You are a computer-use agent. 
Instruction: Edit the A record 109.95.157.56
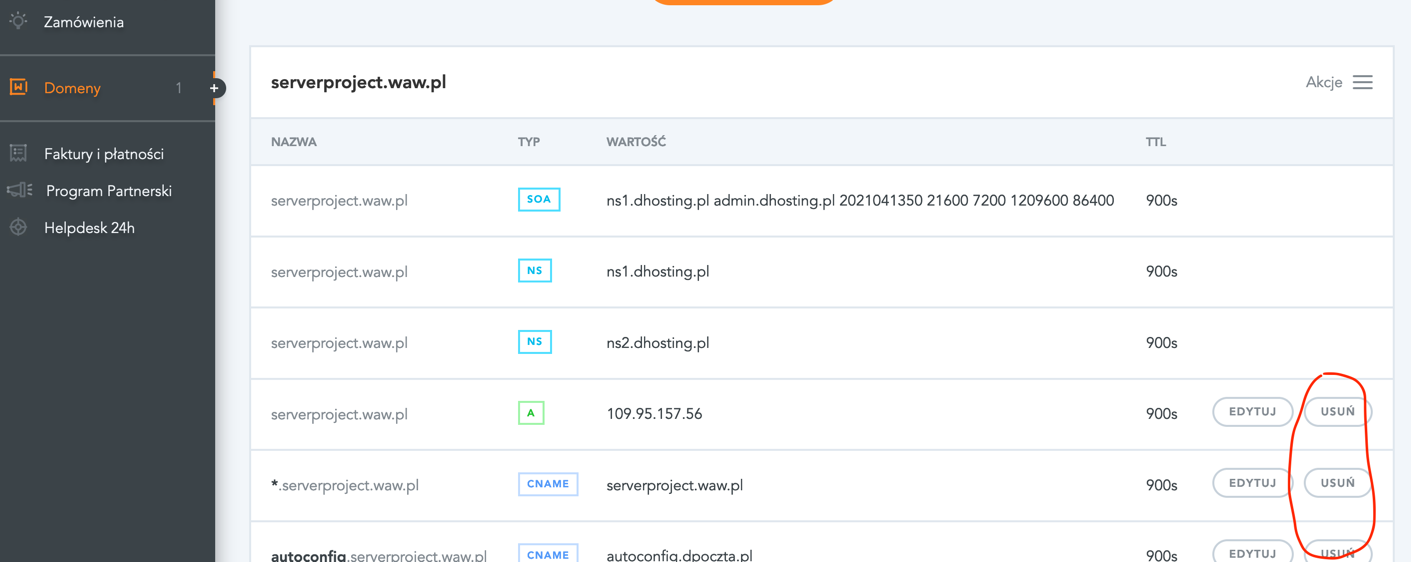1252,412
